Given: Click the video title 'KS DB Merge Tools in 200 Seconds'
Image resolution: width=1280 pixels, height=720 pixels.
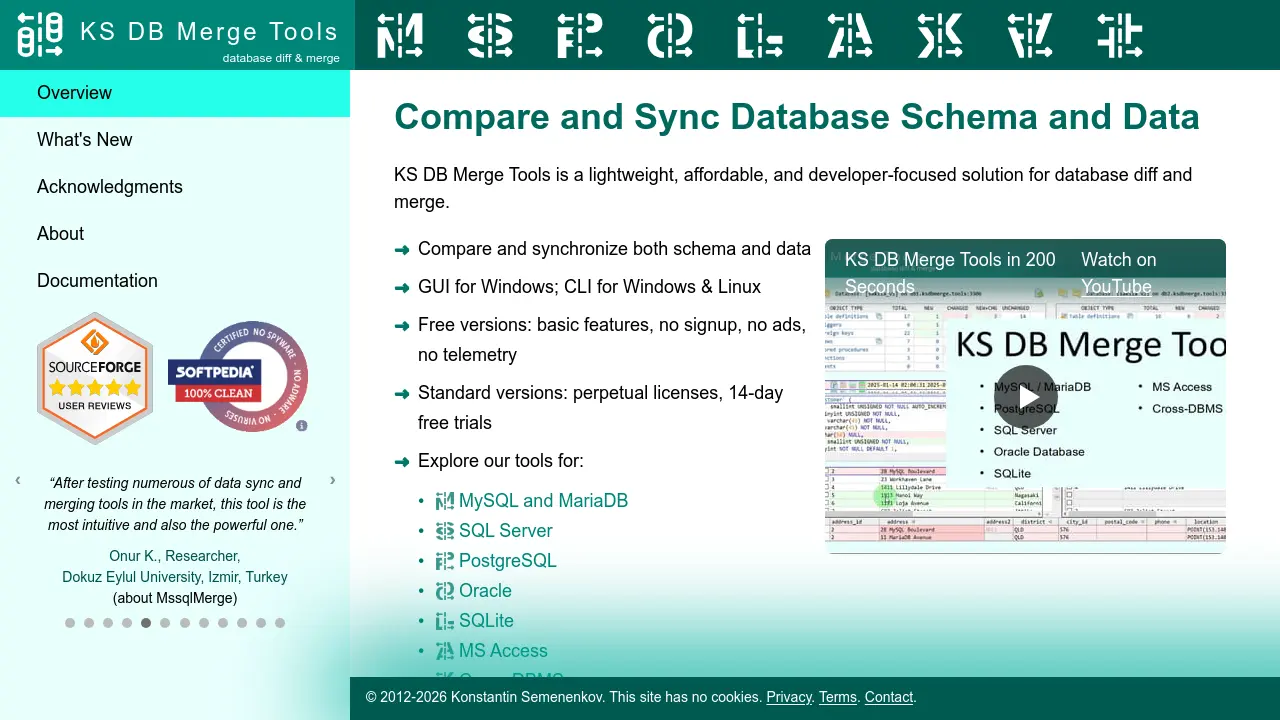Looking at the screenshot, I should (950, 273).
